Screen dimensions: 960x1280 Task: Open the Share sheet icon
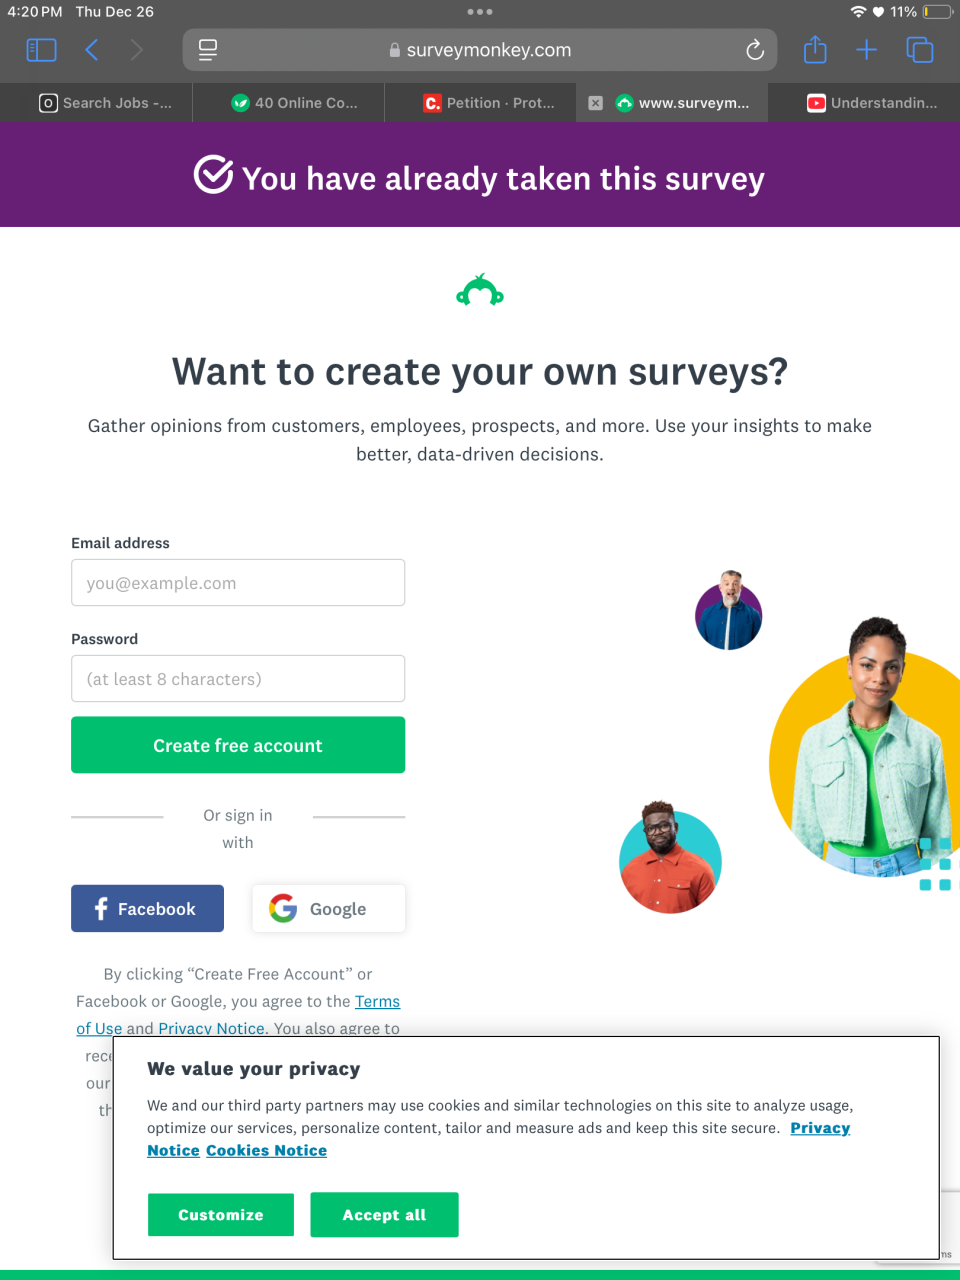pos(815,50)
